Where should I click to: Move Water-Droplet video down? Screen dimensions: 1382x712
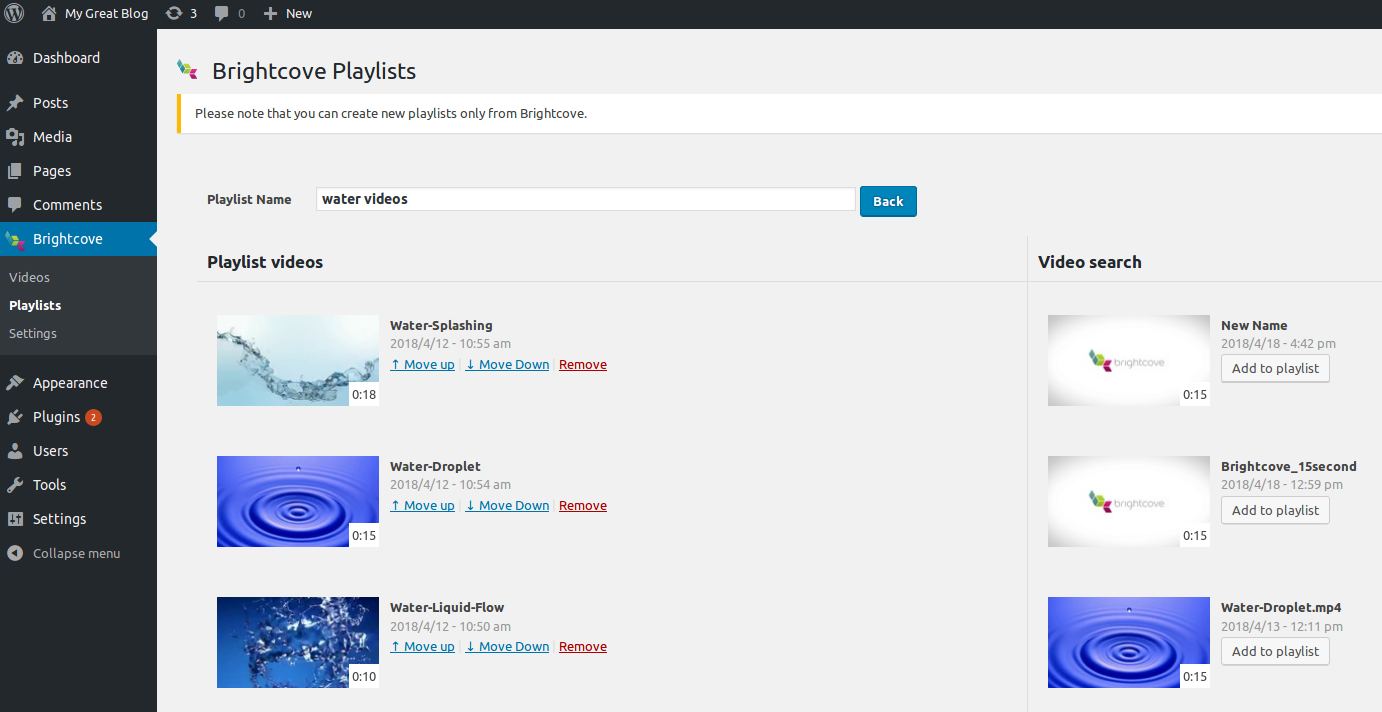507,506
